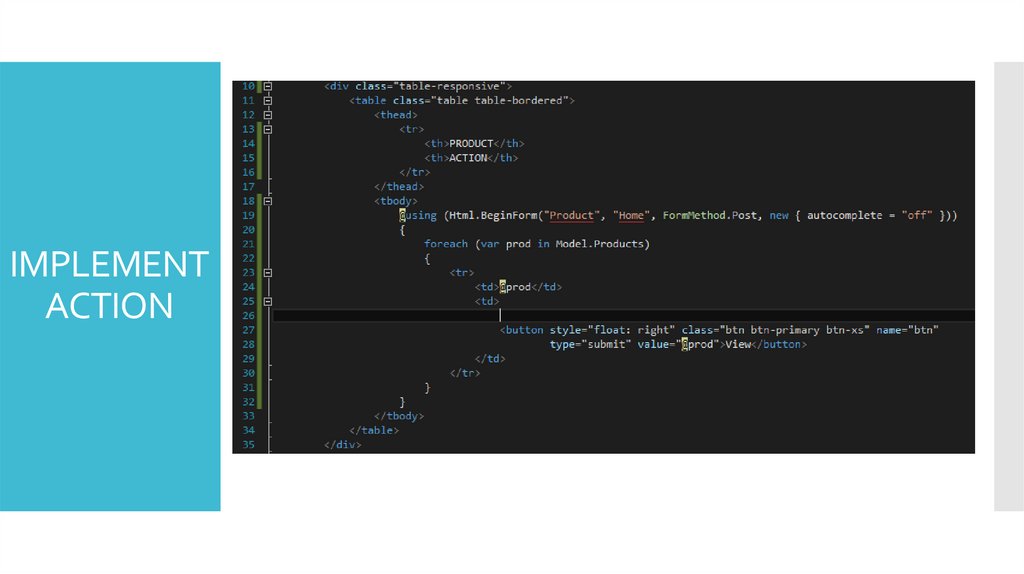Click the foreach keyword on line 21
This screenshot has height=574, width=1024.
tap(445, 244)
